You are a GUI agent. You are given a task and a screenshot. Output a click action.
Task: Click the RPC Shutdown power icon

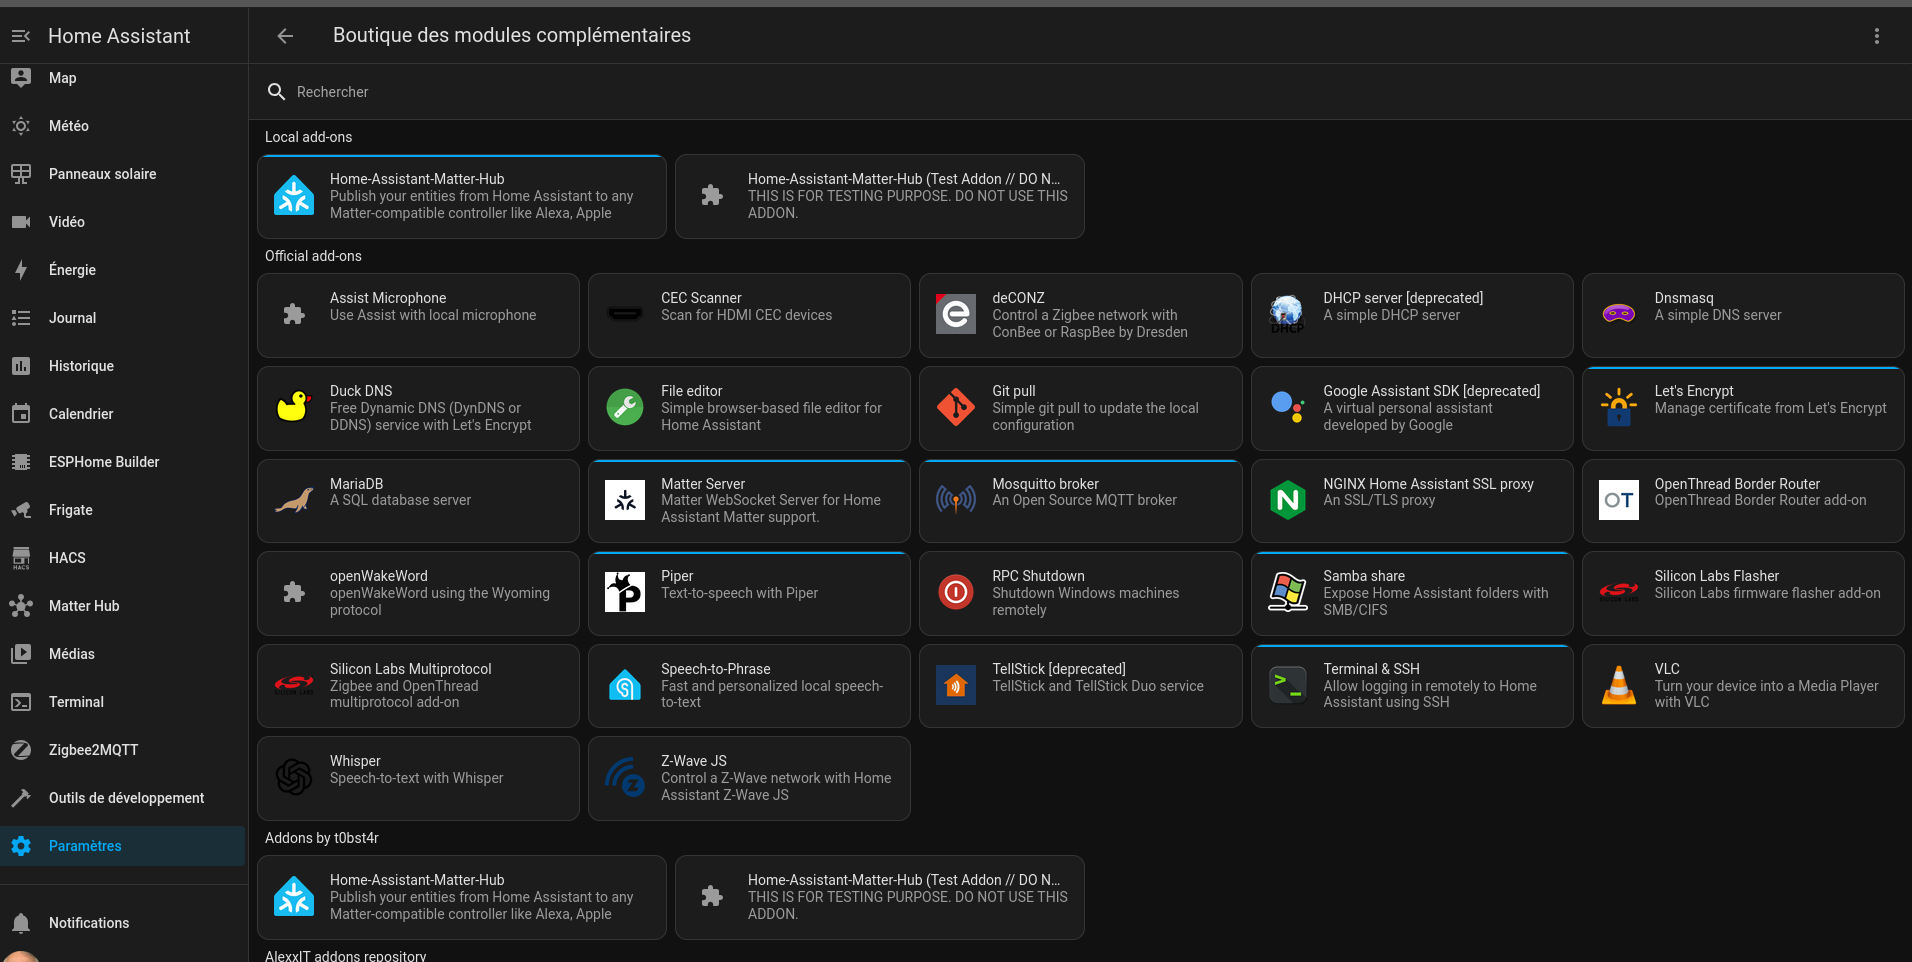coord(956,592)
